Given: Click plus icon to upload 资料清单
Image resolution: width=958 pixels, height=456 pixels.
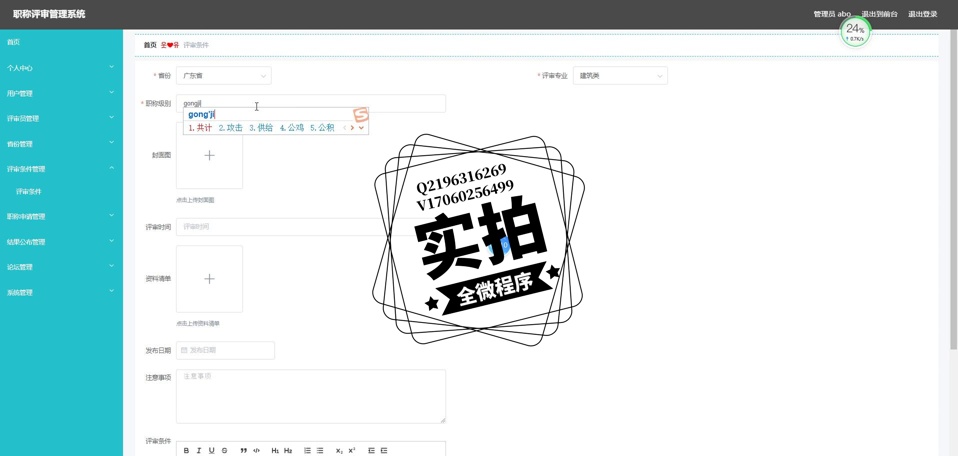Looking at the screenshot, I should pos(209,279).
